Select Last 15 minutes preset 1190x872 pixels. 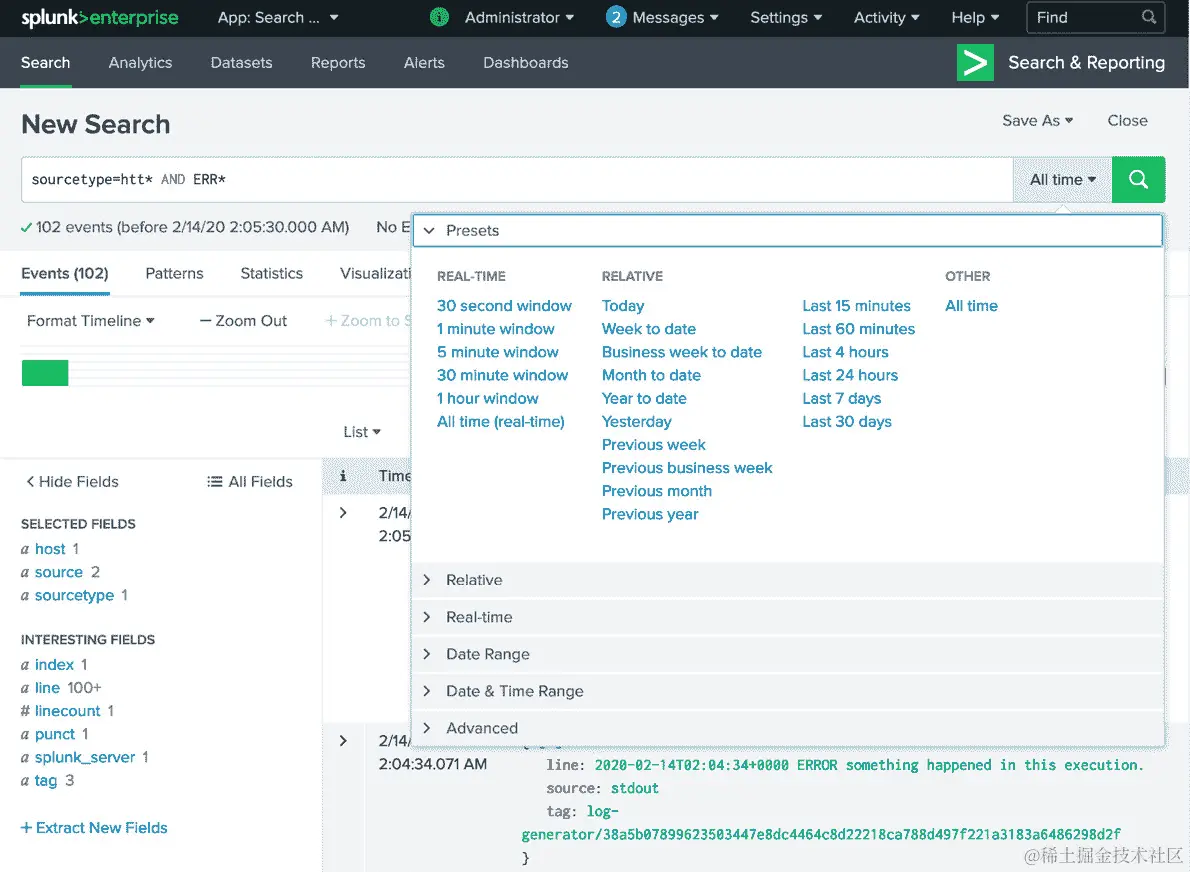click(x=856, y=306)
